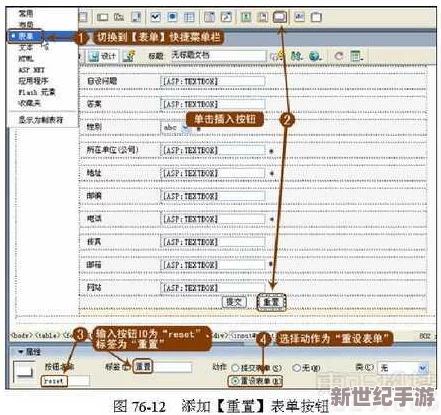Insert a Fieldset from the forms bar

[316, 17]
